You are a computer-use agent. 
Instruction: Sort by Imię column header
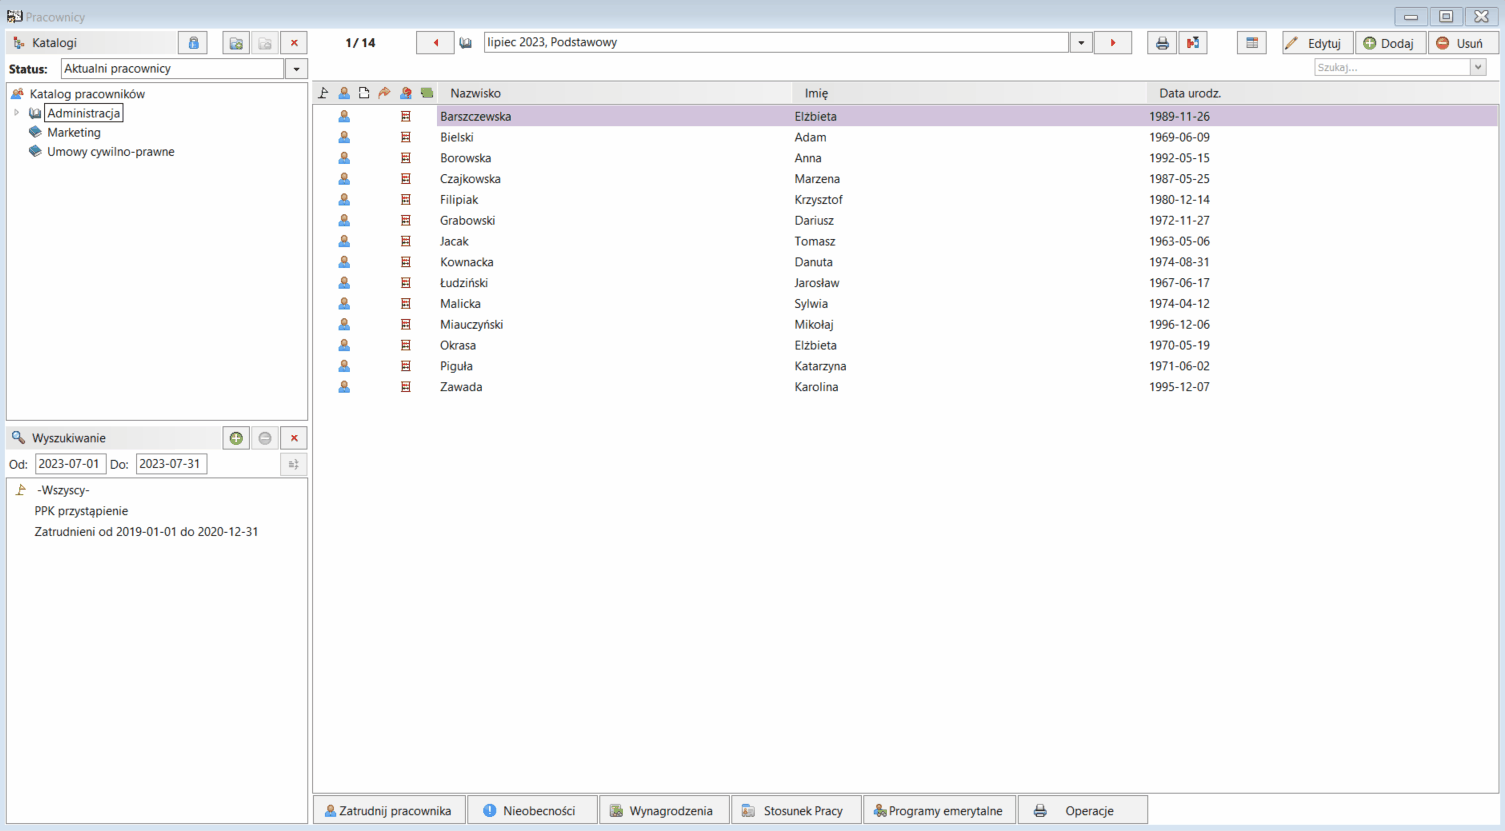pos(969,93)
